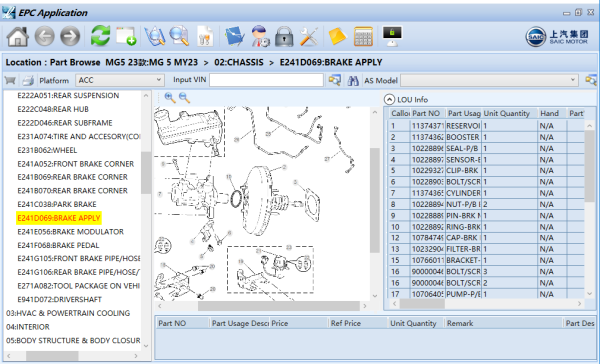Open the blue notebook icon
Screen dimensions: 600x364
click(x=235, y=36)
